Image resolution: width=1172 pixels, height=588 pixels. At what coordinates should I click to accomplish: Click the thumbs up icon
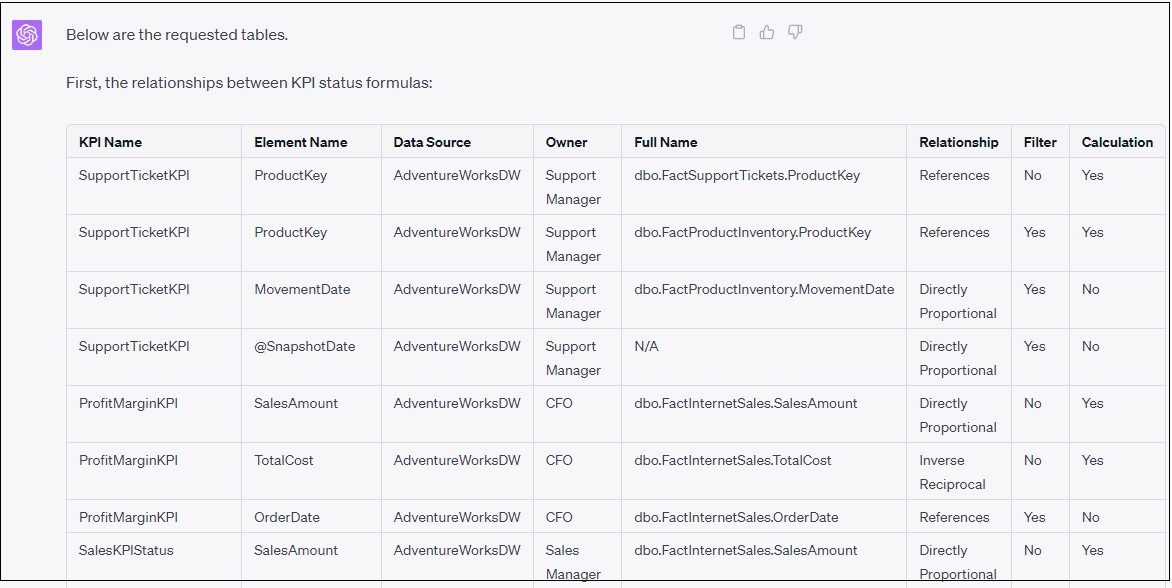(x=767, y=33)
